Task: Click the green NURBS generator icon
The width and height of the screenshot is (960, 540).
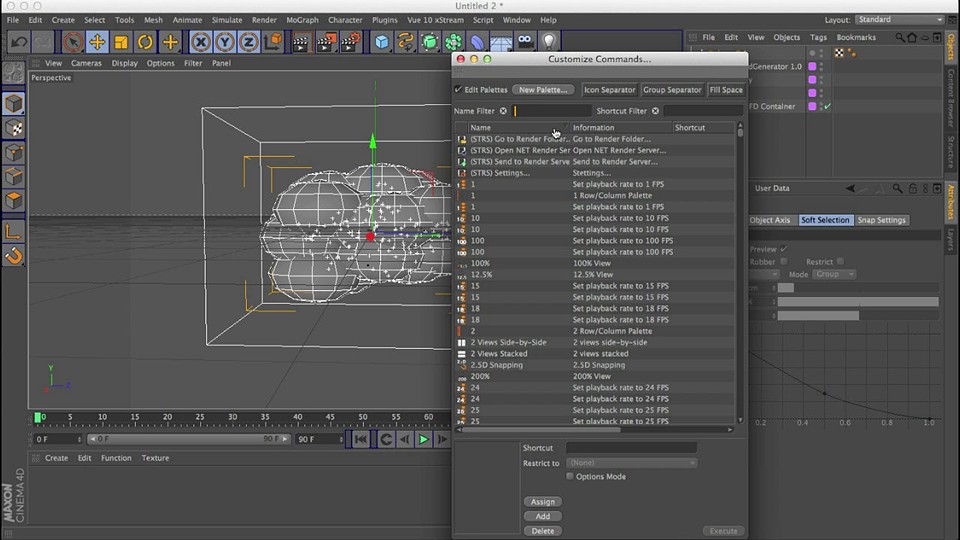Action: (429, 42)
